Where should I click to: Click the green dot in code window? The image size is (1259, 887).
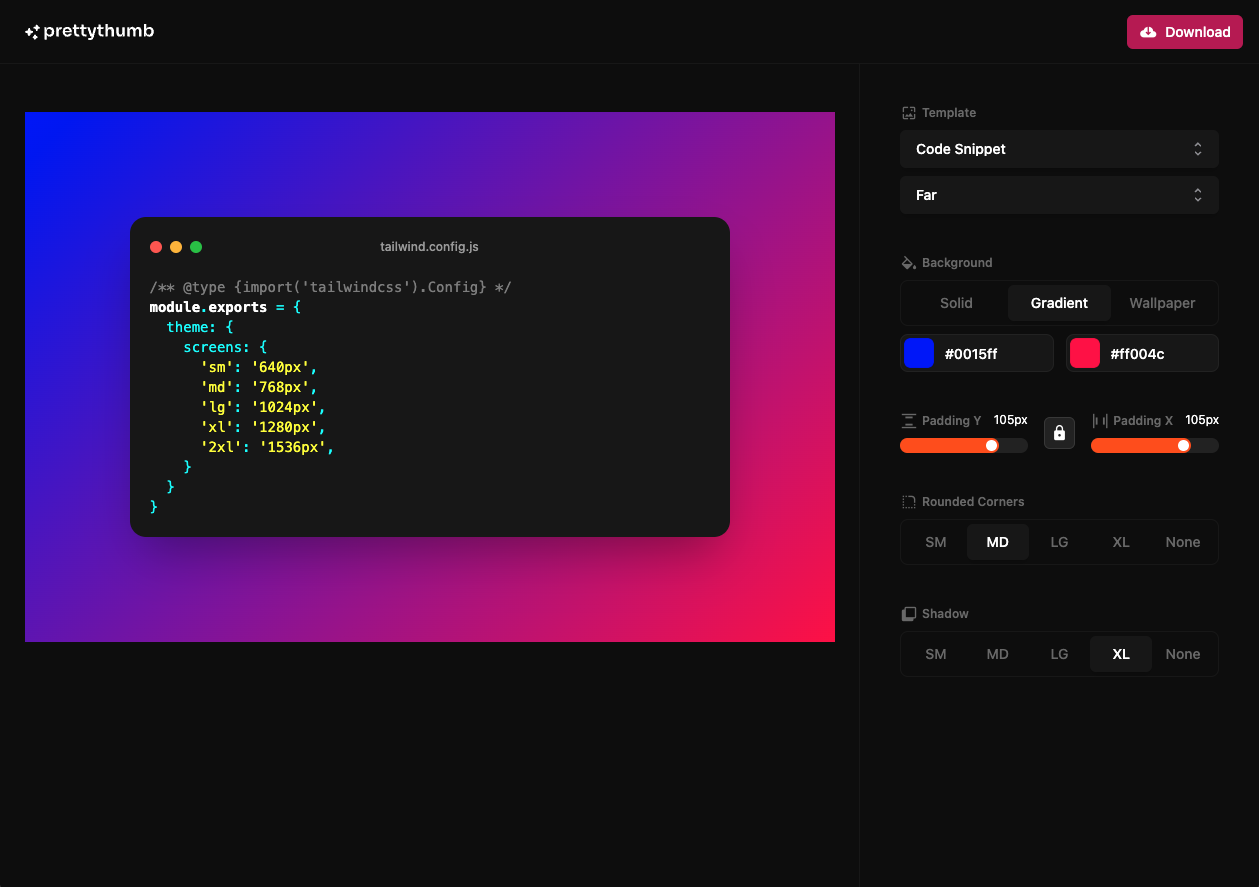click(196, 247)
